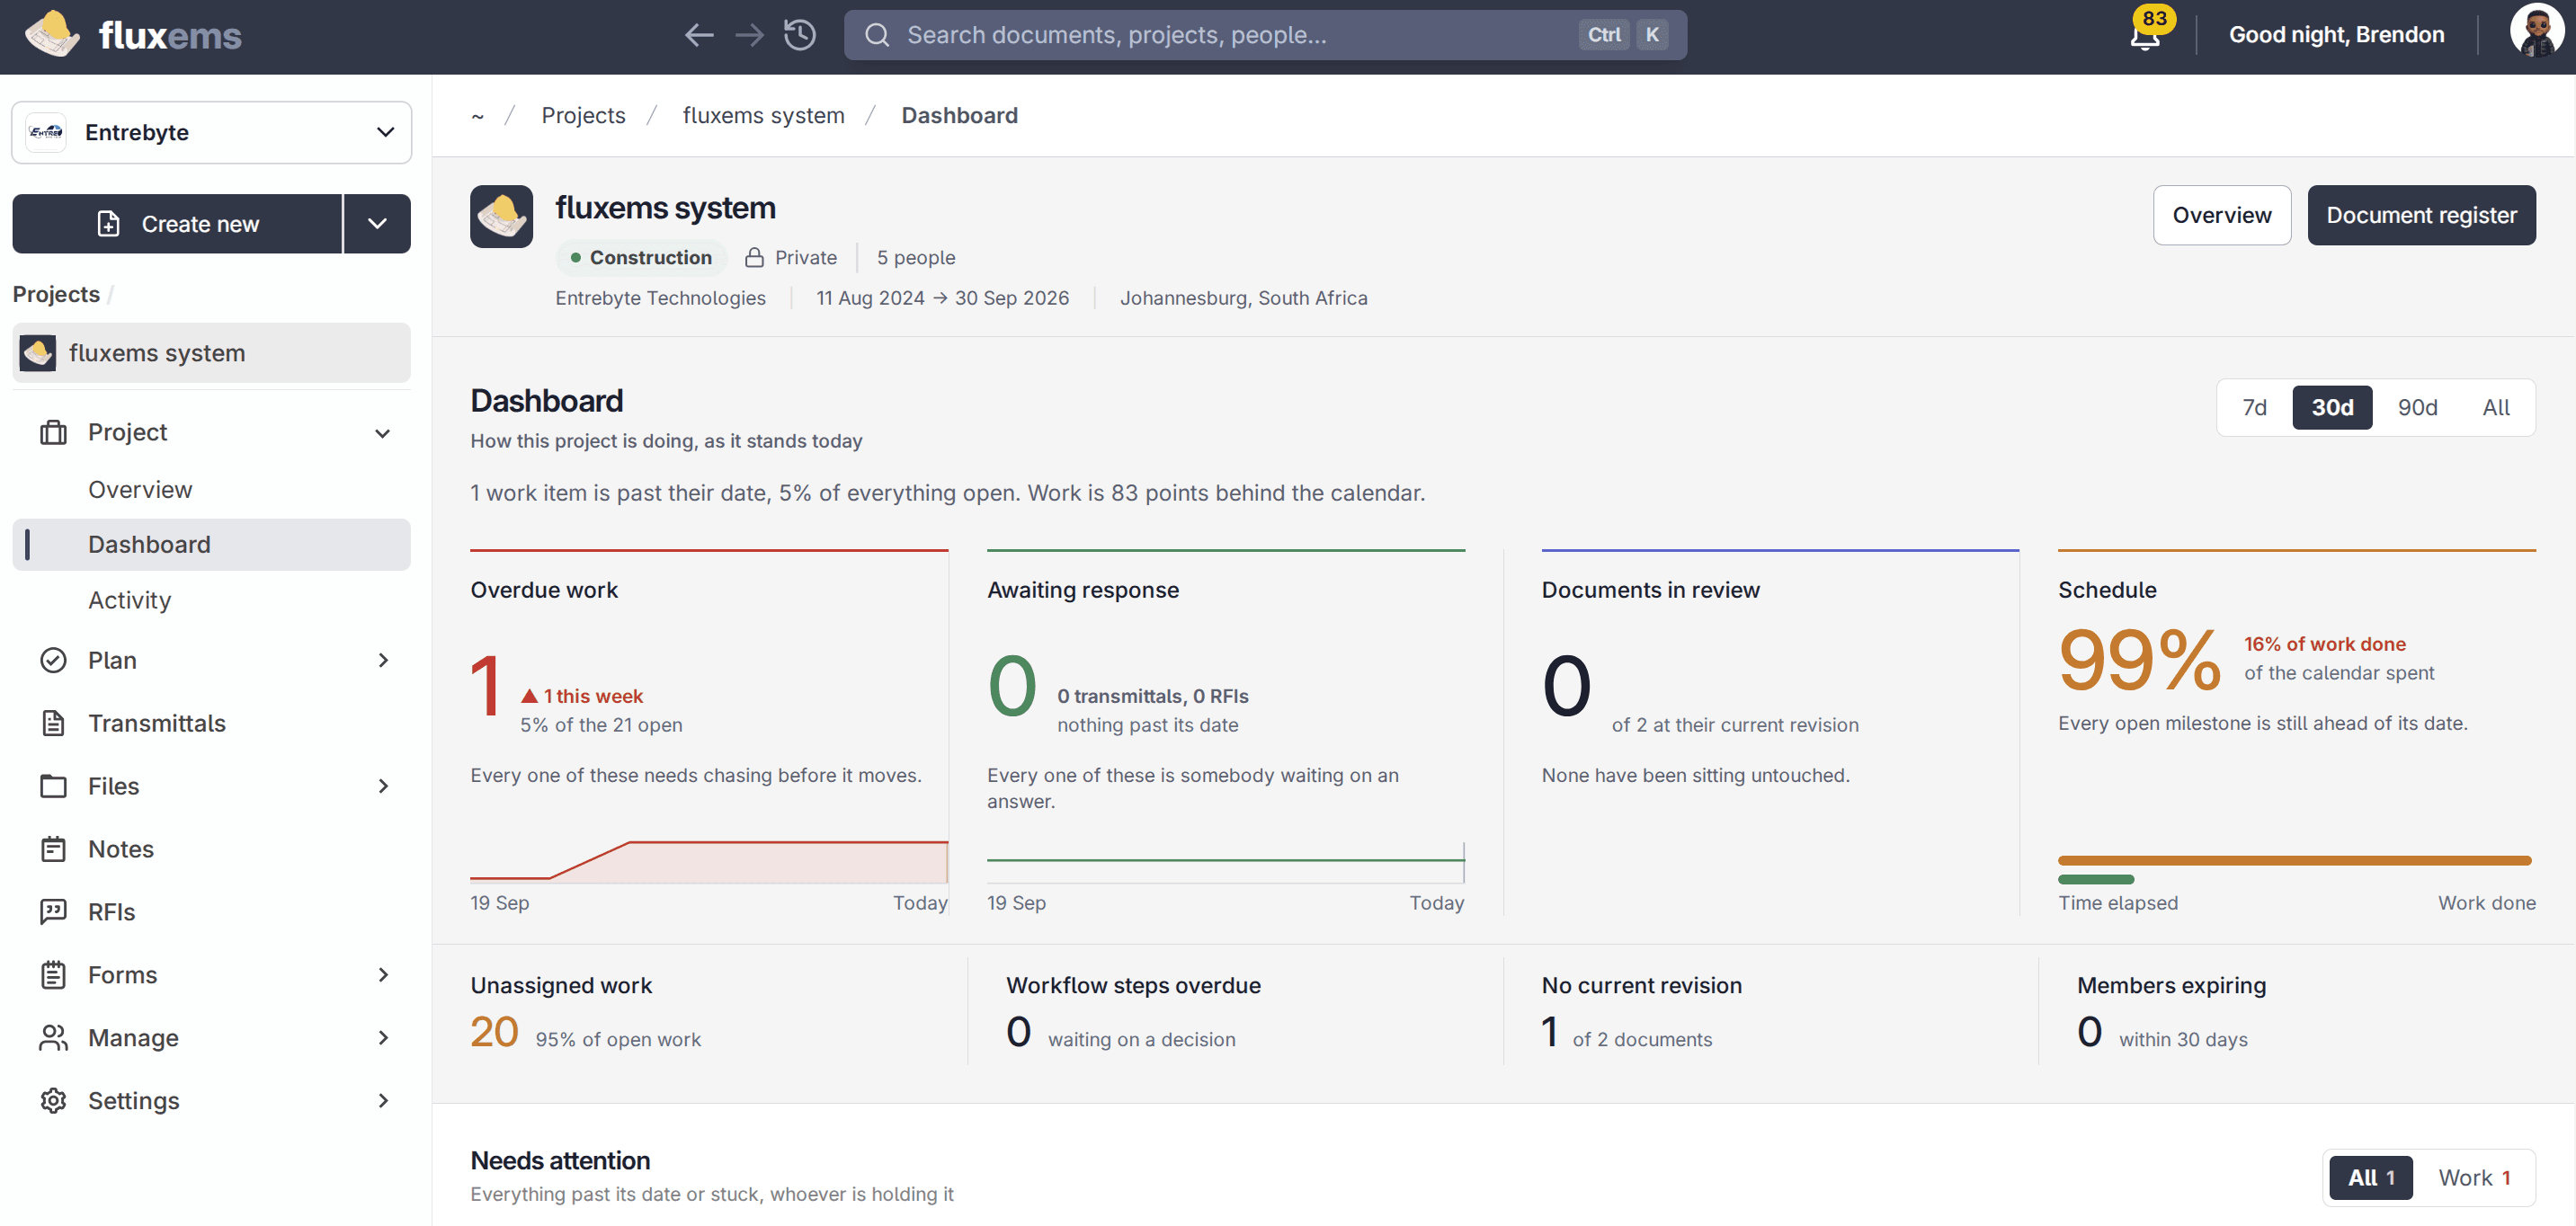
Task: Click the Overdue work trend chart
Action: (x=708, y=861)
